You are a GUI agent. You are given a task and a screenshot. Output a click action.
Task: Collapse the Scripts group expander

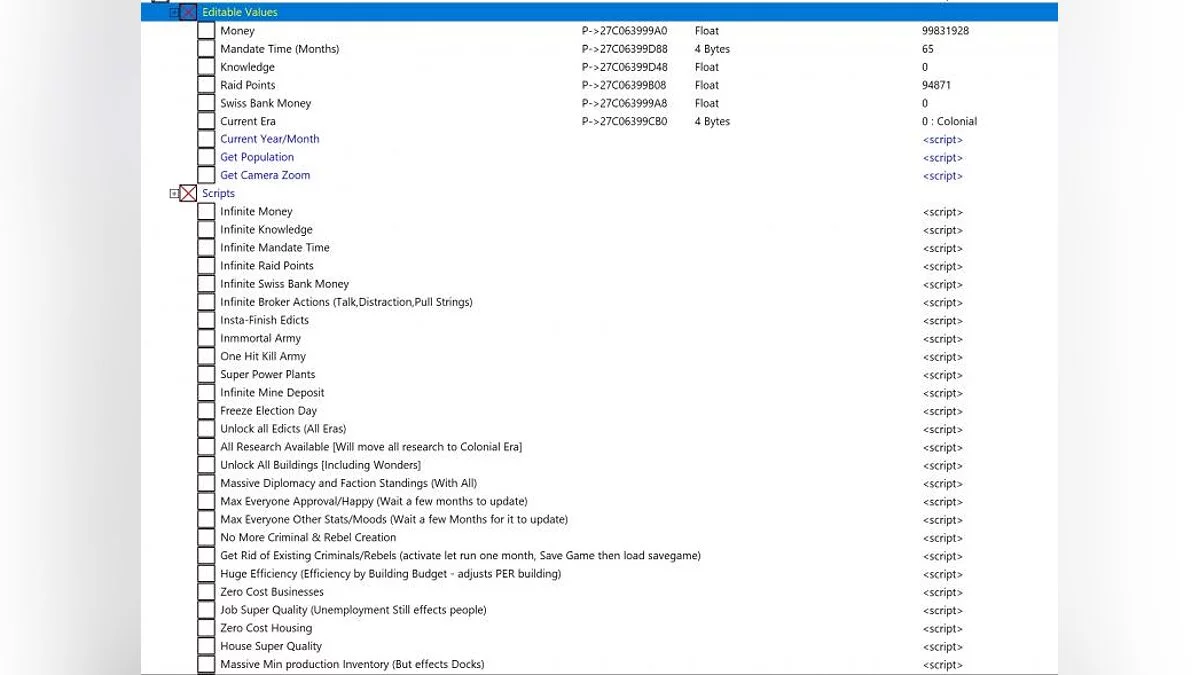click(x=175, y=194)
